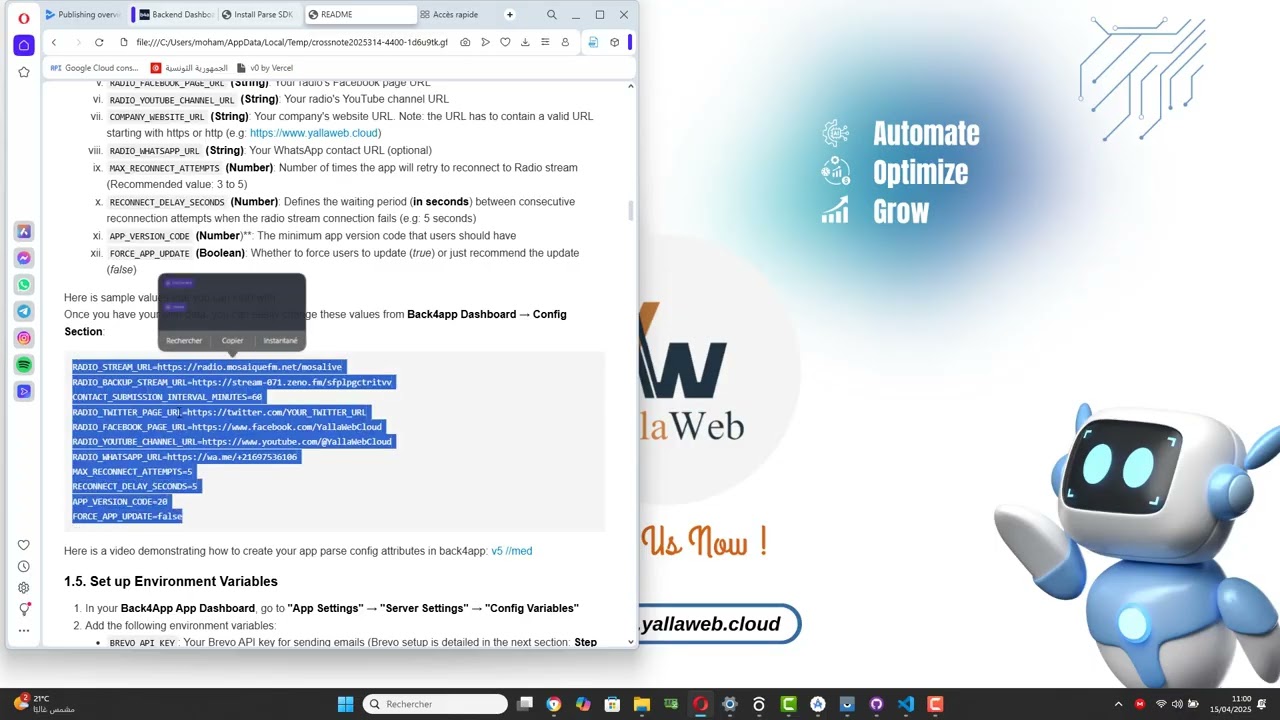This screenshot has width=1280, height=720.
Task: Open Telegram in Opera sidebar
Action: [24, 311]
